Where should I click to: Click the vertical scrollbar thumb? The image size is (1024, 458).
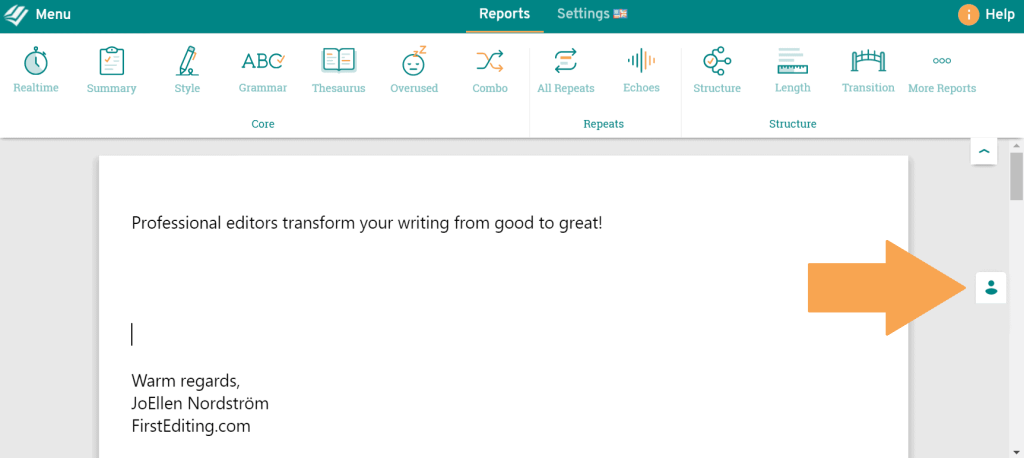click(x=1016, y=176)
